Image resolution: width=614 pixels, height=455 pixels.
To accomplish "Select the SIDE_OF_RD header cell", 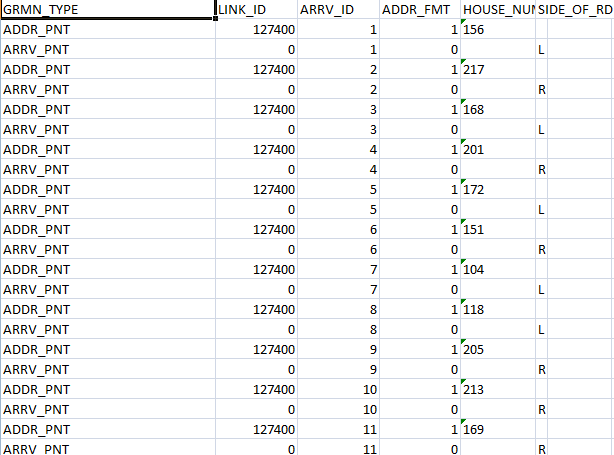I will coord(574,9).
